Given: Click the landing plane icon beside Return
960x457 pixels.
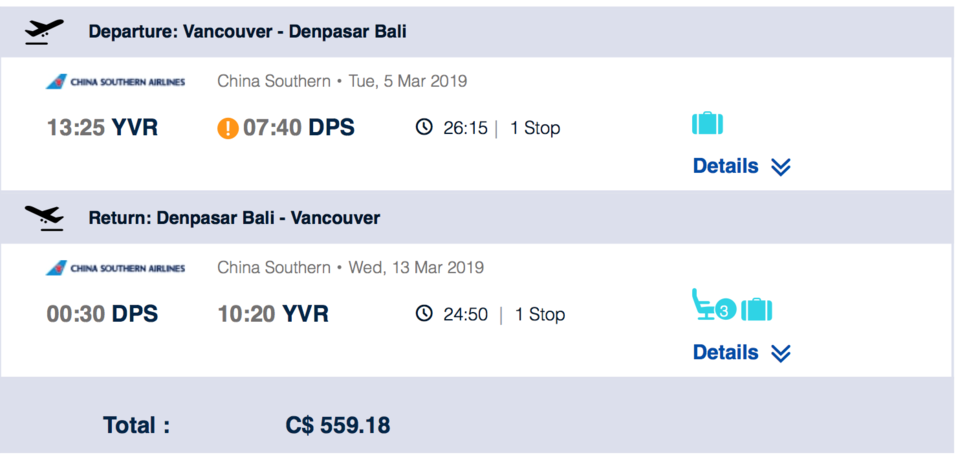Looking at the screenshot, I should click(44, 217).
